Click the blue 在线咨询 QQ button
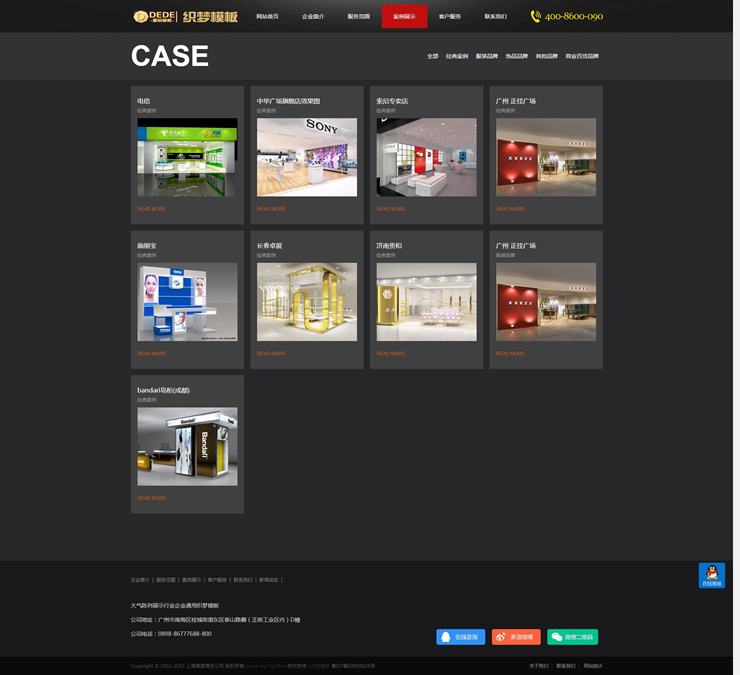The width and height of the screenshot is (740, 675). (460, 637)
